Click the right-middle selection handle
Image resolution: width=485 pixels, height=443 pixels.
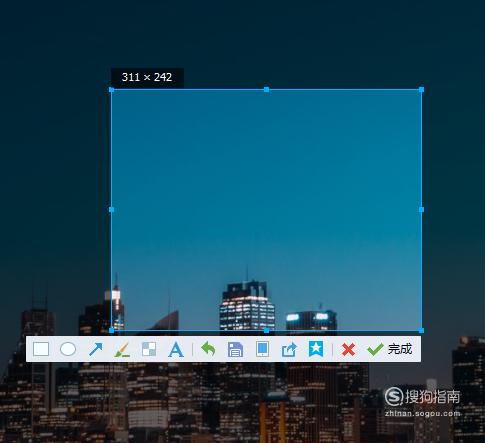[x=421, y=210]
